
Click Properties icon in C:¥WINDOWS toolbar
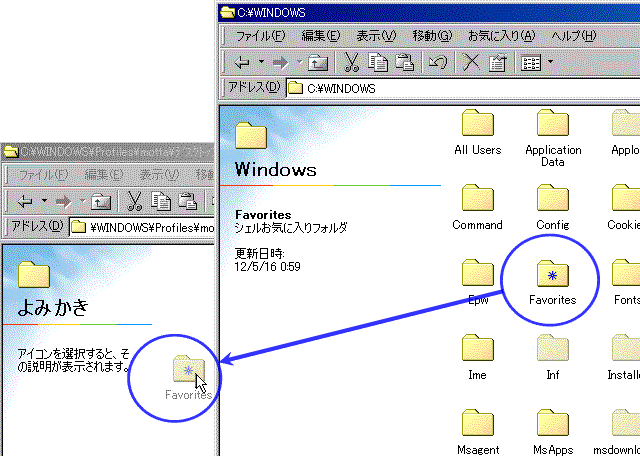(497, 62)
